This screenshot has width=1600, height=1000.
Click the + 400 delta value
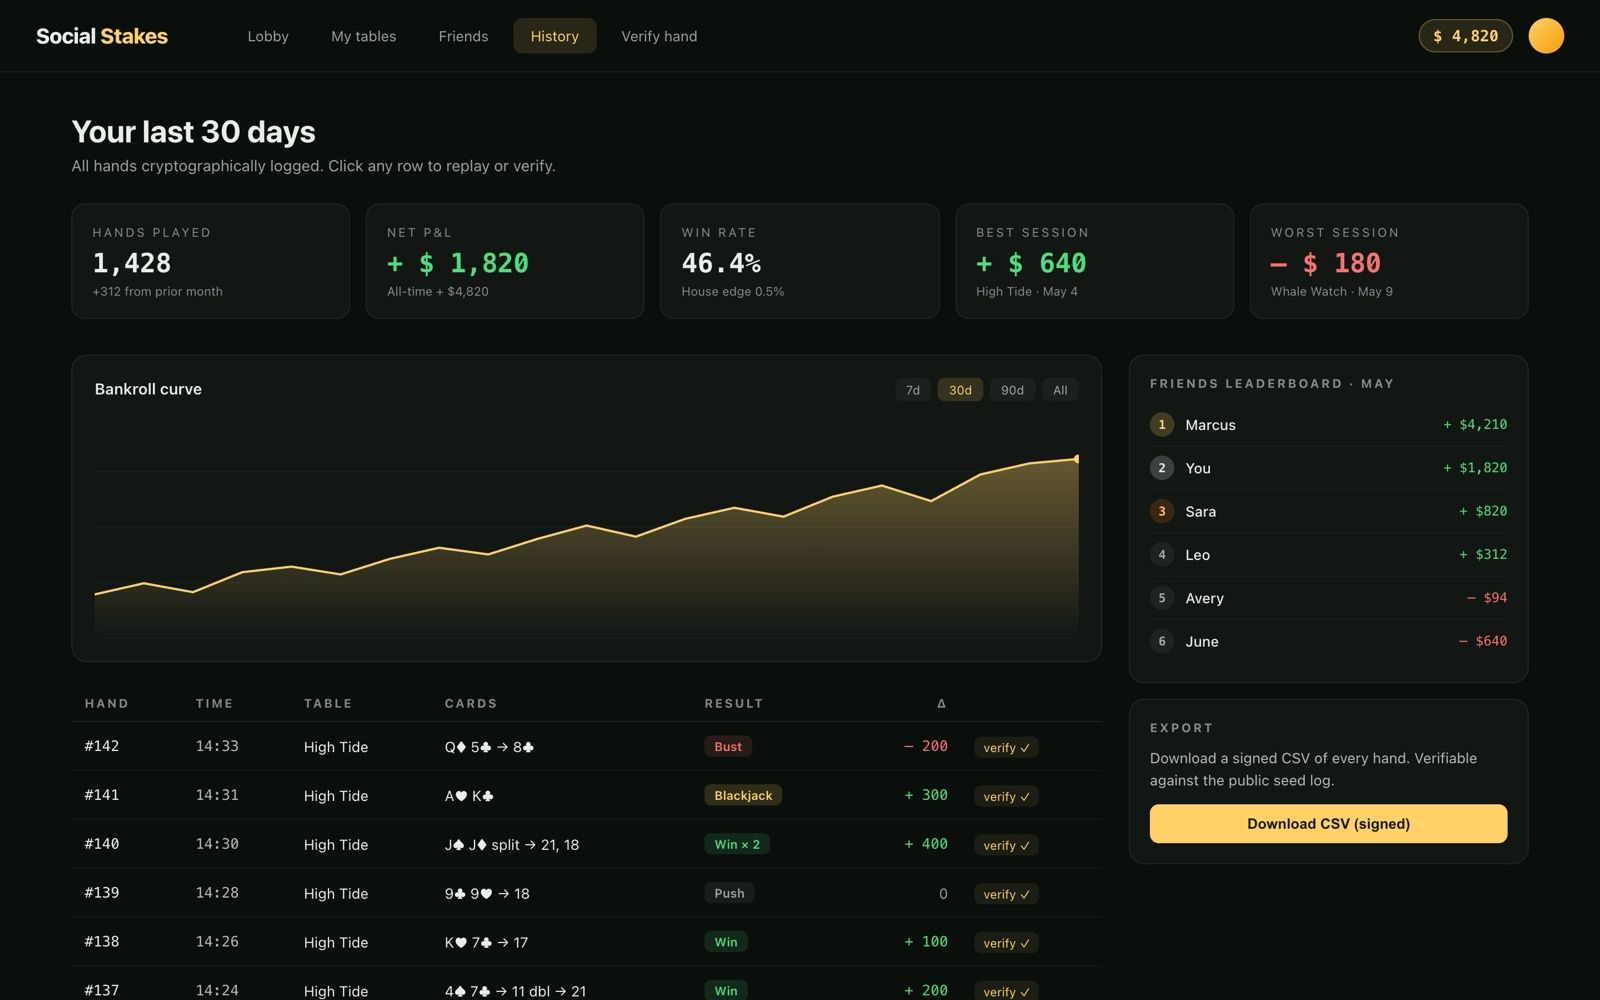pyautogui.click(x=926, y=845)
